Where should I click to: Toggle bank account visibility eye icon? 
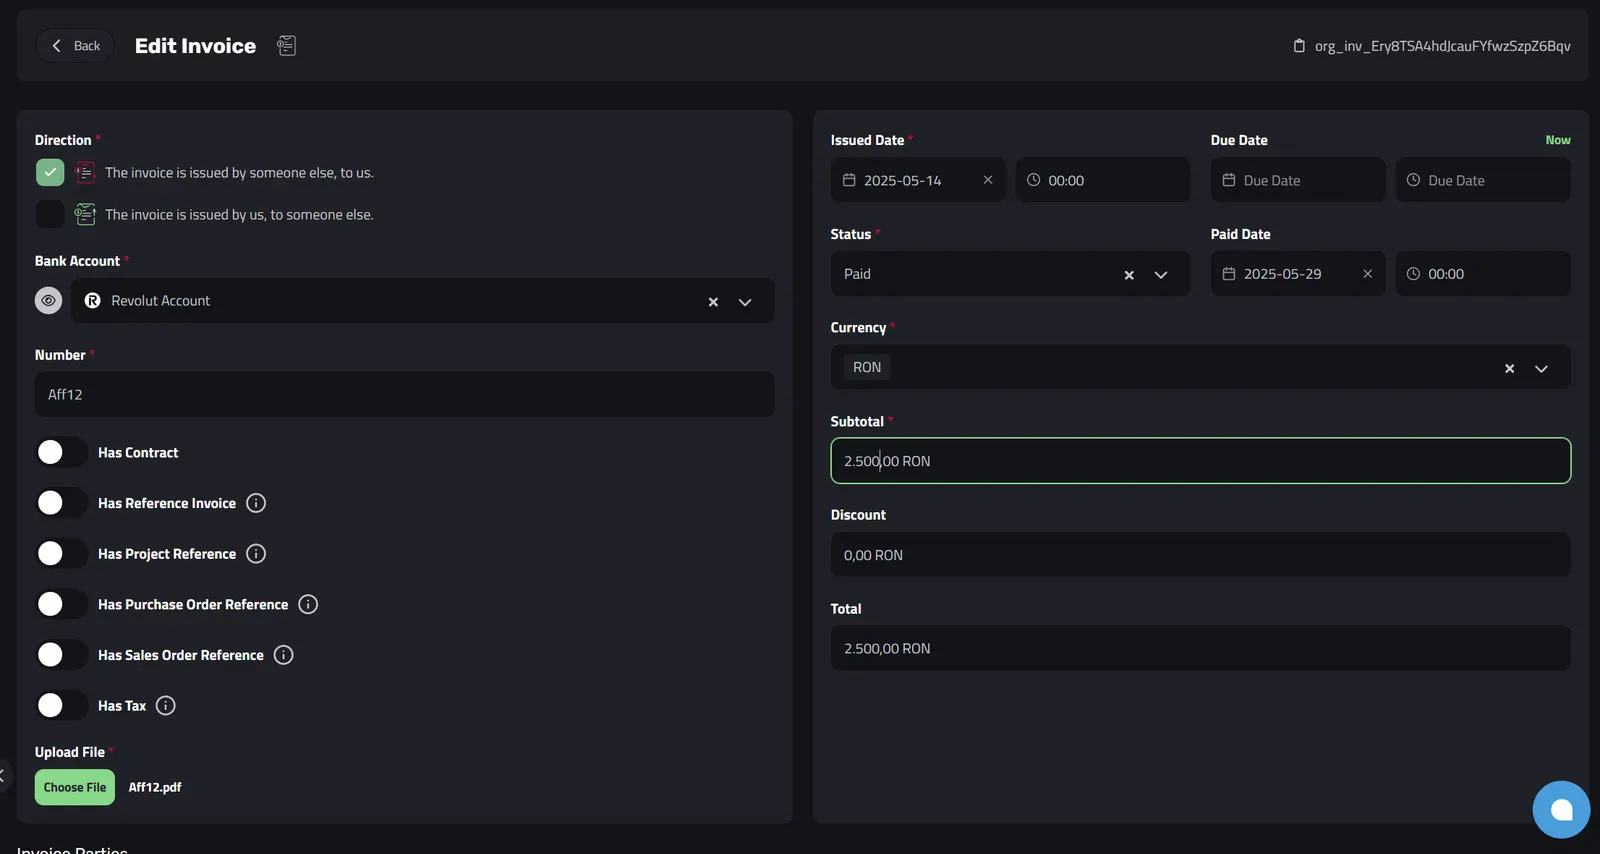(x=48, y=300)
